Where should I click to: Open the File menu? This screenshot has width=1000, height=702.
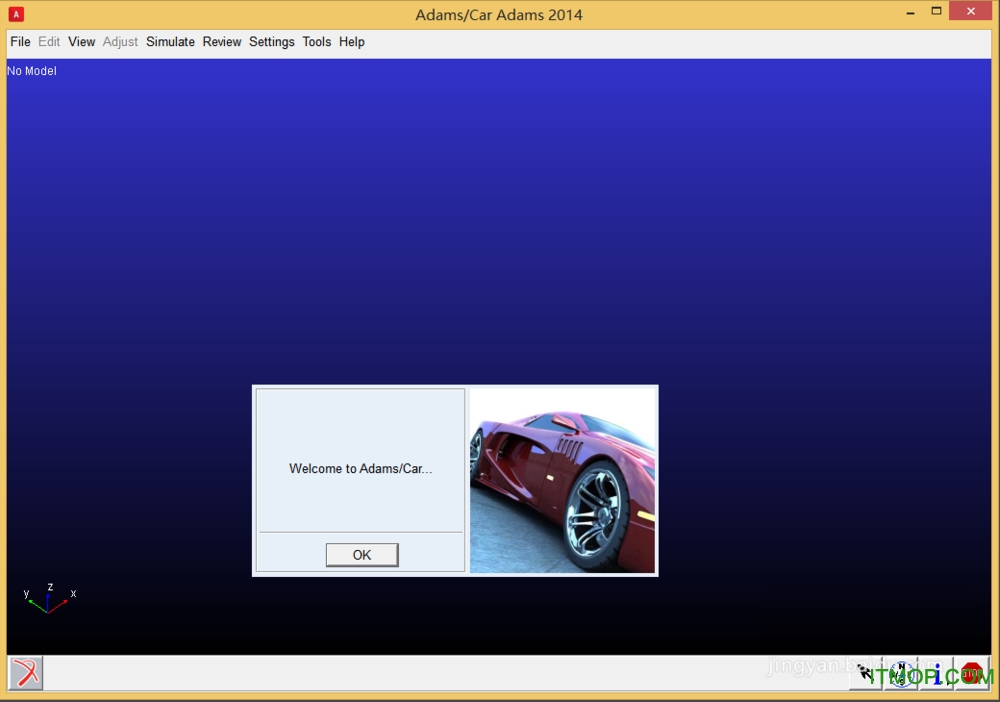[x=20, y=41]
